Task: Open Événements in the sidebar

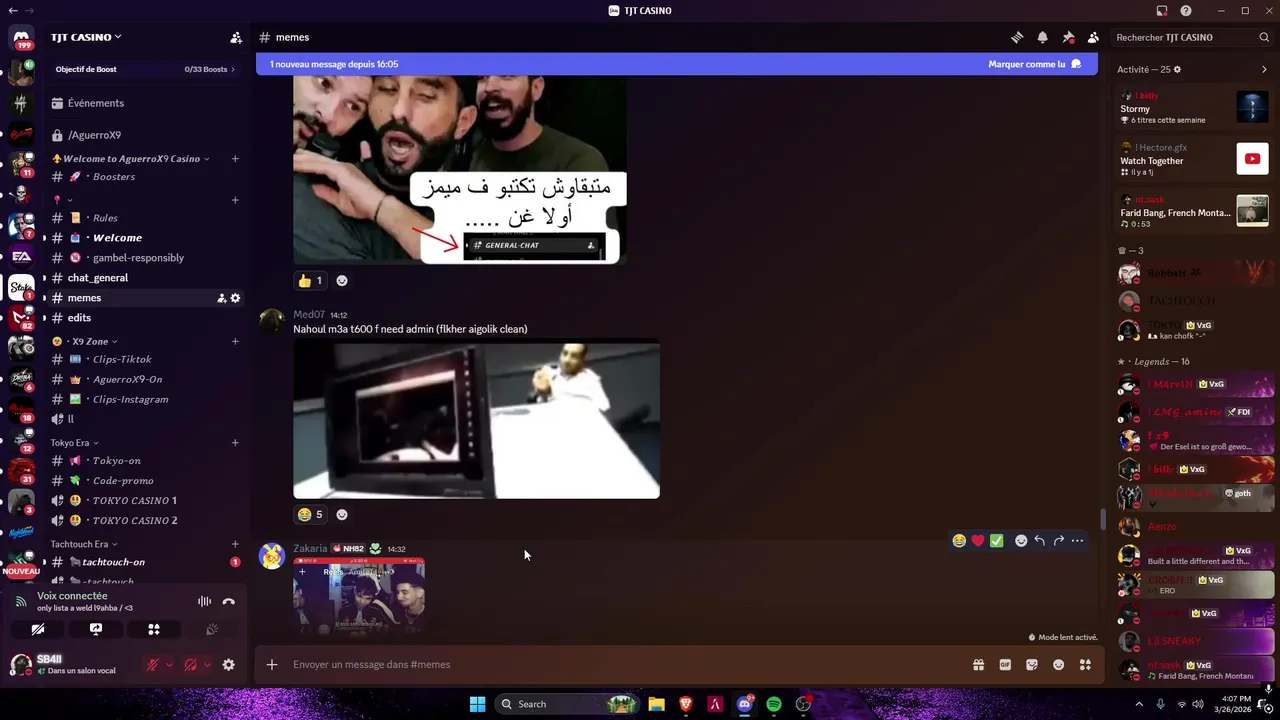Action: (95, 103)
